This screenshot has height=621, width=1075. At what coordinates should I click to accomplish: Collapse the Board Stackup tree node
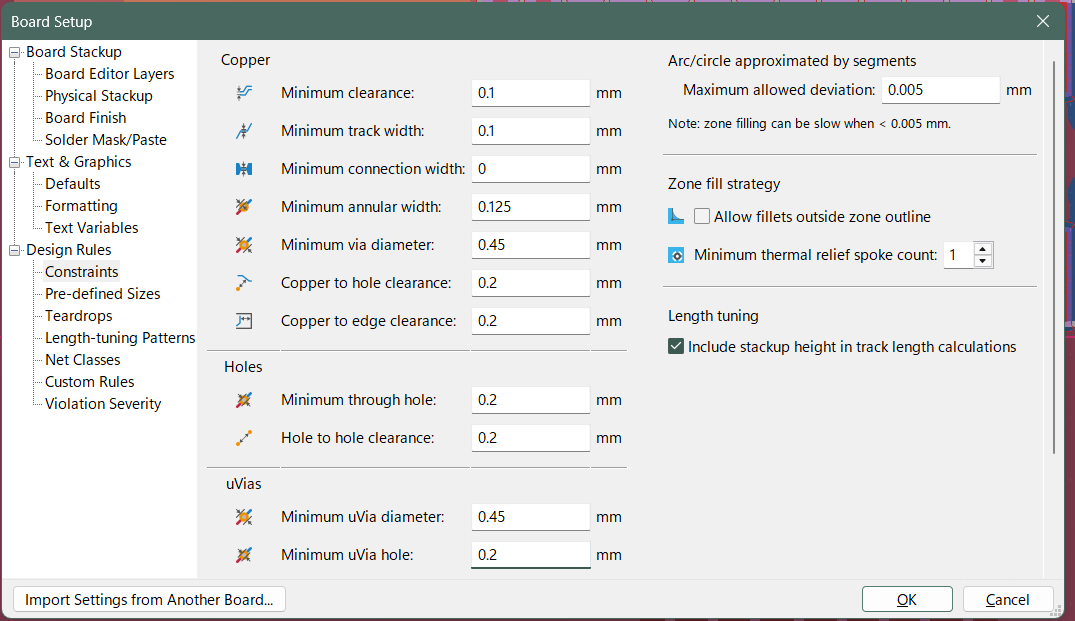click(14, 52)
